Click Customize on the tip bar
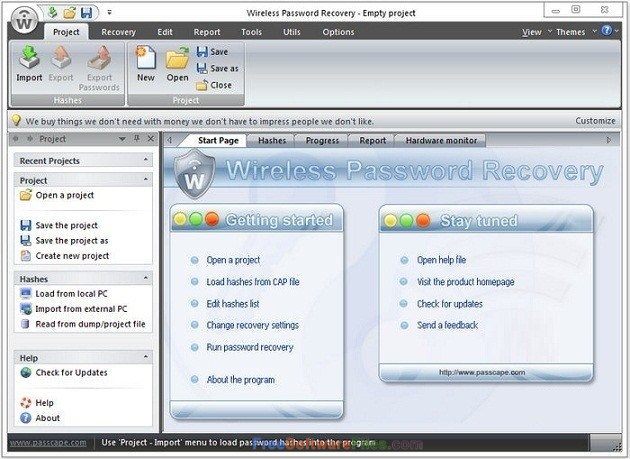 point(595,121)
